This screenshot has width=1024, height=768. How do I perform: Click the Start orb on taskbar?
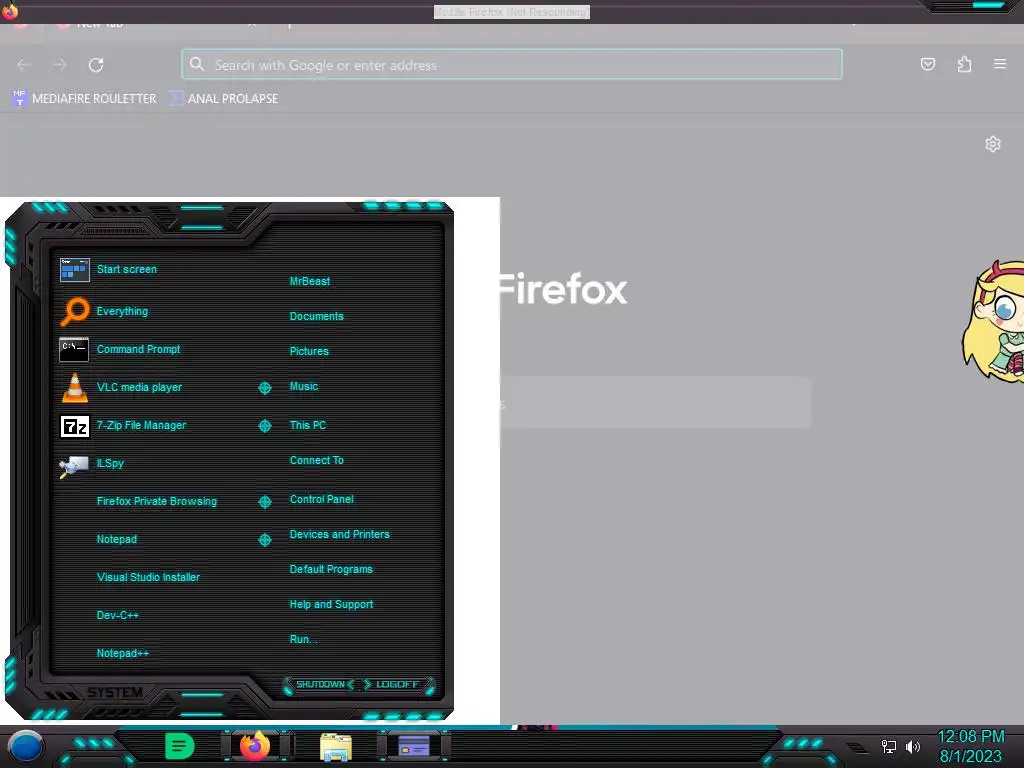click(x=26, y=747)
